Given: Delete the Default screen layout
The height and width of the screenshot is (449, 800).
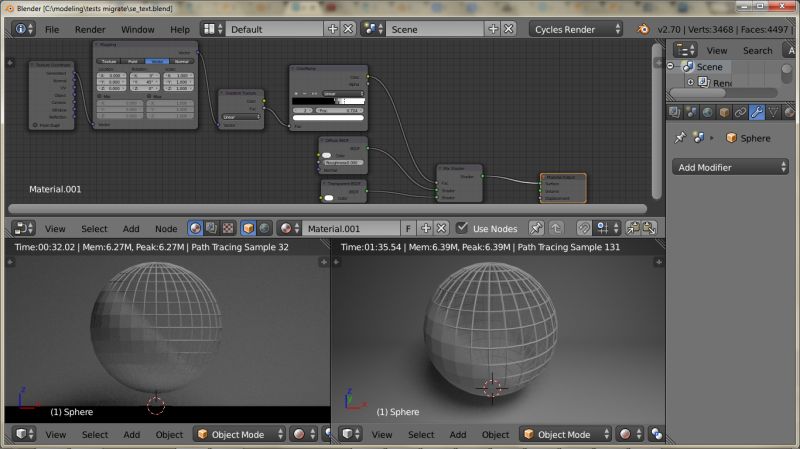Looking at the screenshot, I should click(348, 29).
